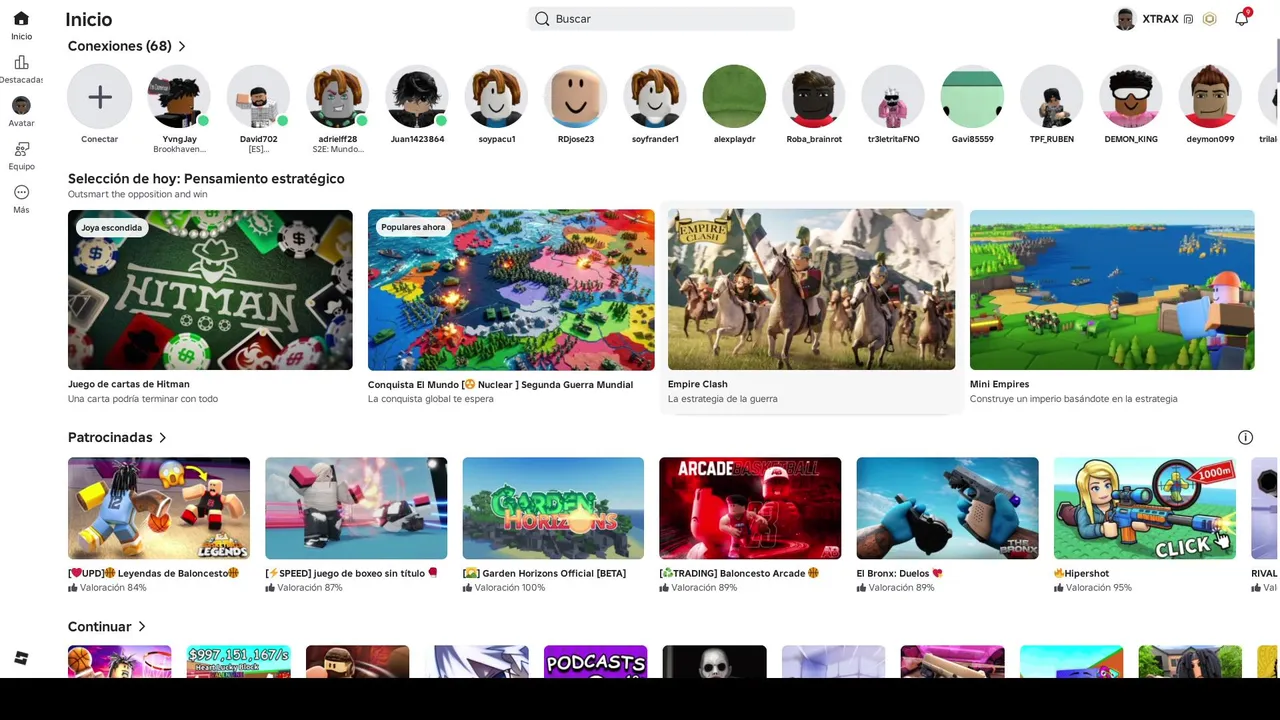The width and height of the screenshot is (1280, 720).
Task: Open the Destacadas charts sidebar icon
Action: click(x=21, y=63)
